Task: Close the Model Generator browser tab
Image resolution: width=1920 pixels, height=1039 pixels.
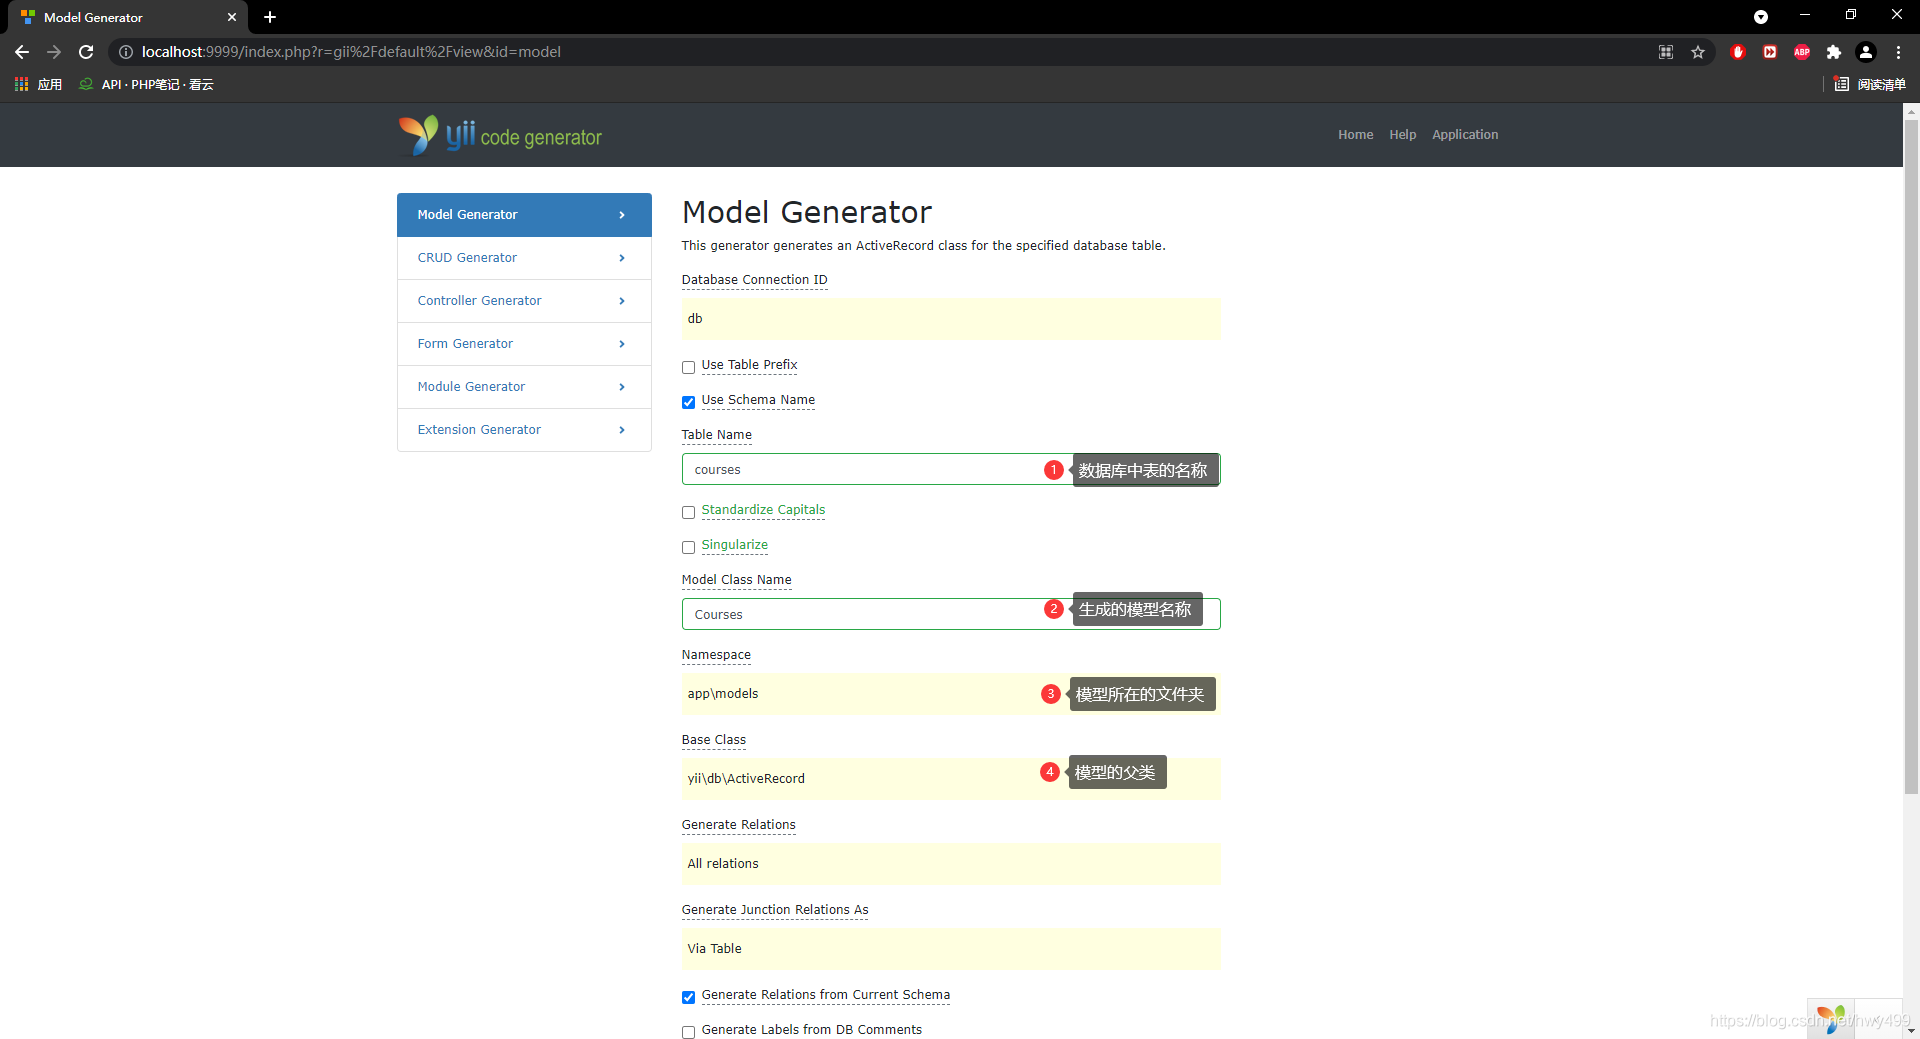Action: tap(232, 17)
